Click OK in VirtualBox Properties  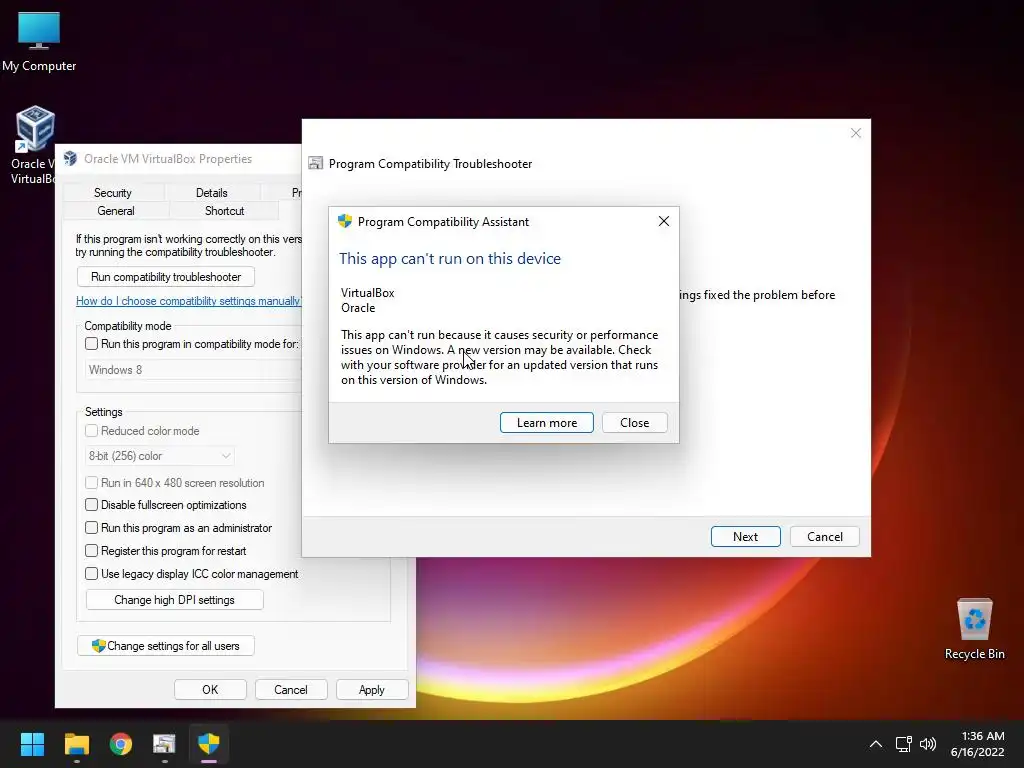210,690
